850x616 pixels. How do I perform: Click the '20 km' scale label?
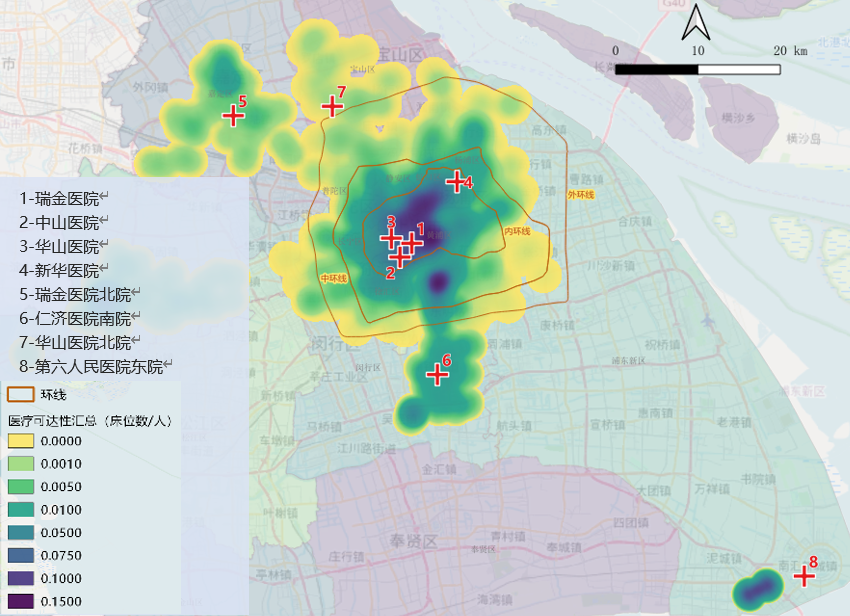pyautogui.click(x=790, y=51)
